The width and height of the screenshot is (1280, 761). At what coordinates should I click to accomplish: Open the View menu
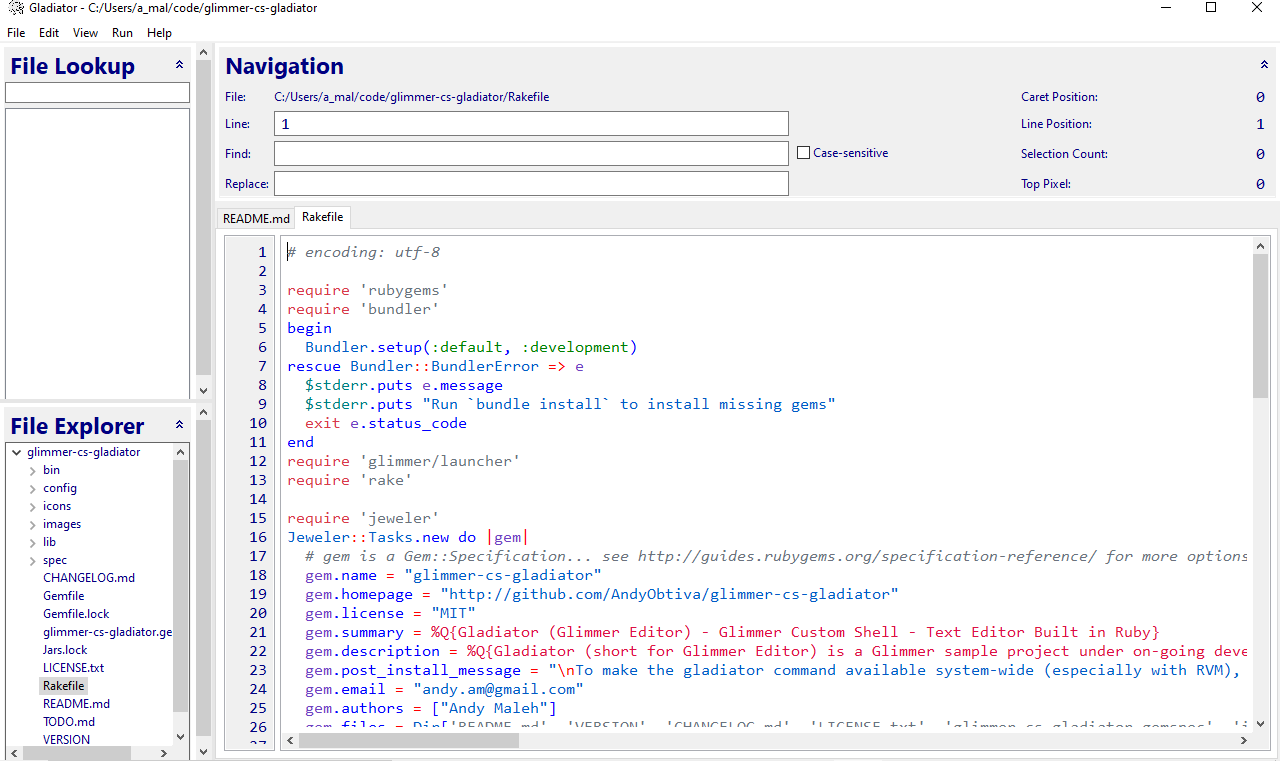pos(86,33)
